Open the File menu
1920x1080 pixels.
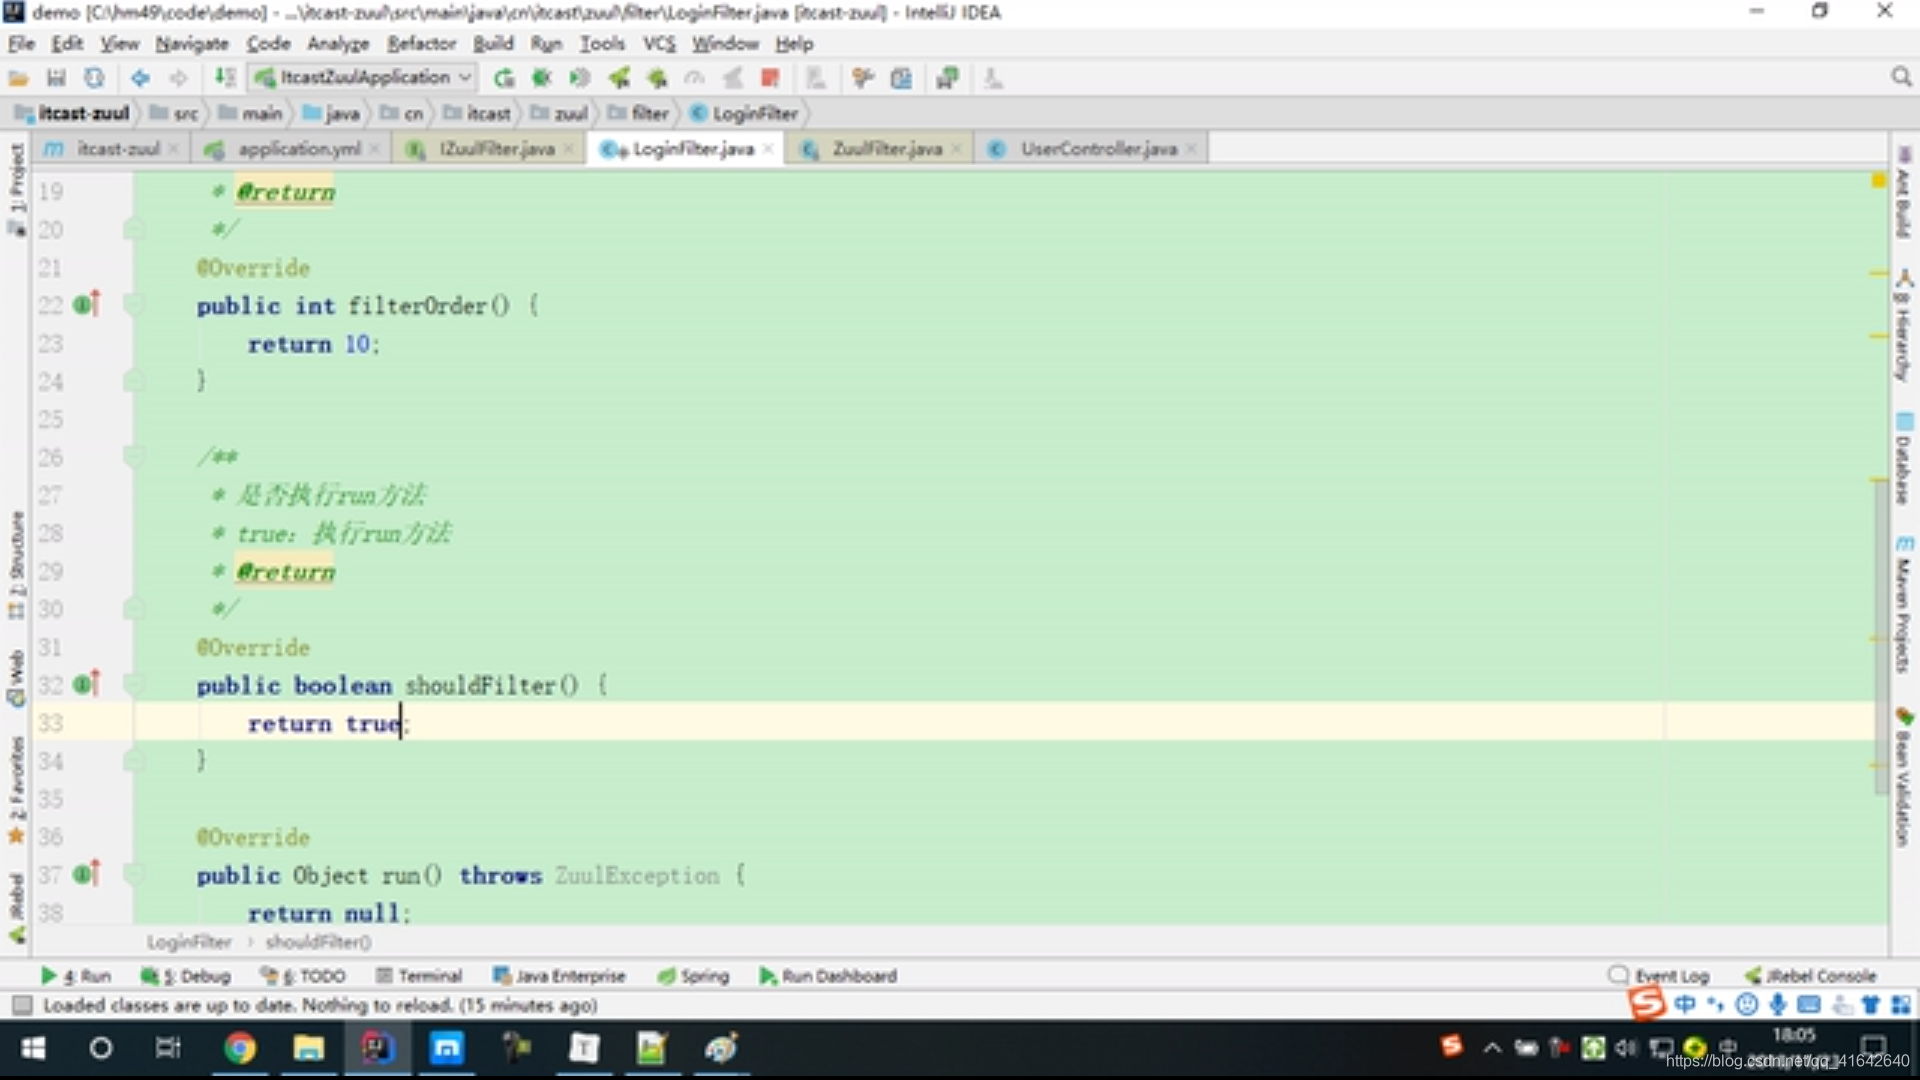point(21,43)
